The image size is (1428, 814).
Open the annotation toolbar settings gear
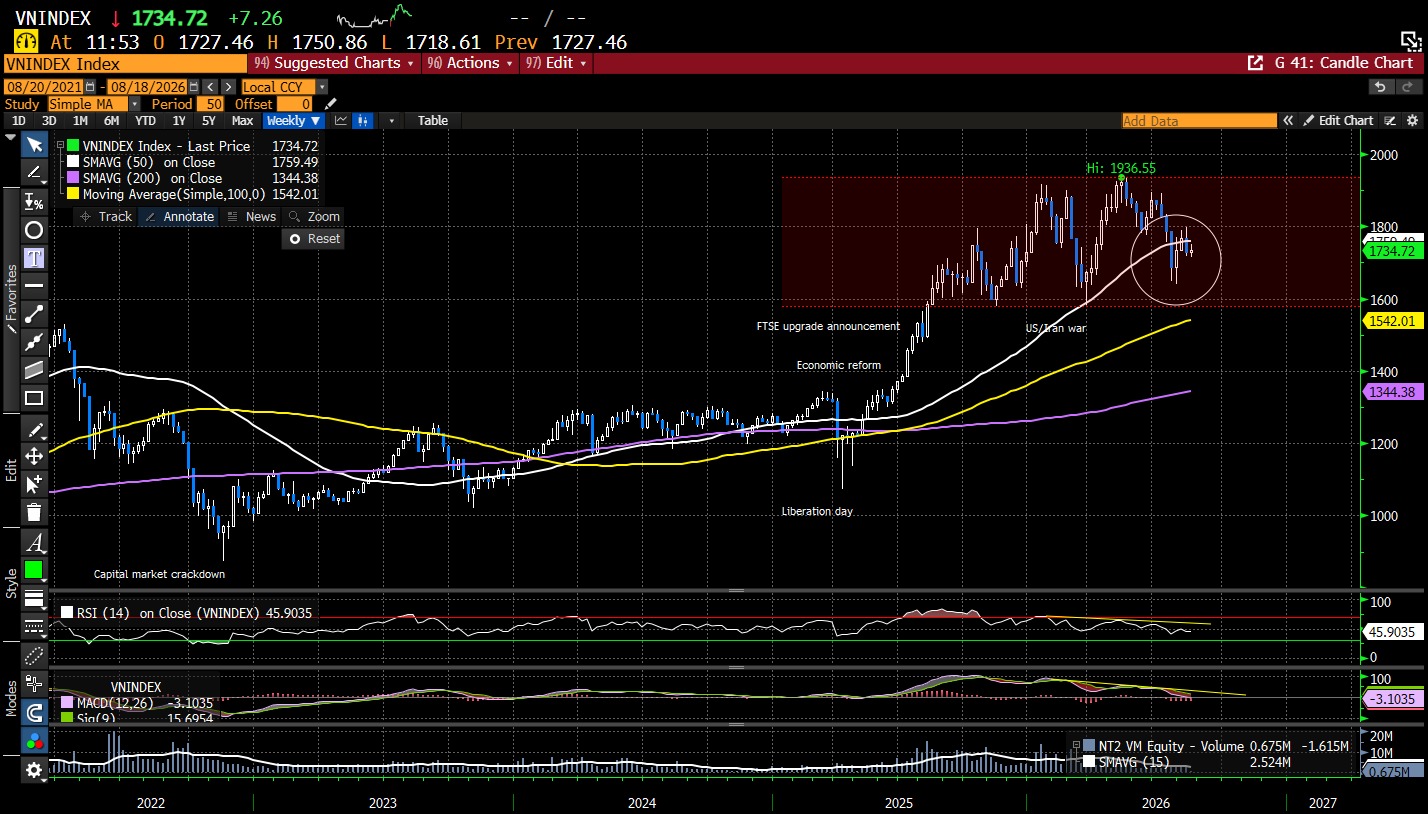tap(34, 770)
